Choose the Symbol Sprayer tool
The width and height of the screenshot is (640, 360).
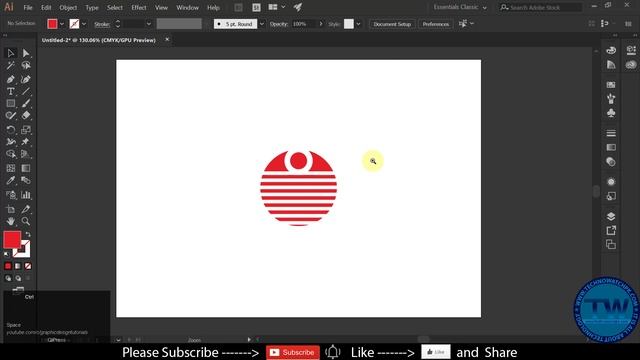pyautogui.click(x=11, y=195)
